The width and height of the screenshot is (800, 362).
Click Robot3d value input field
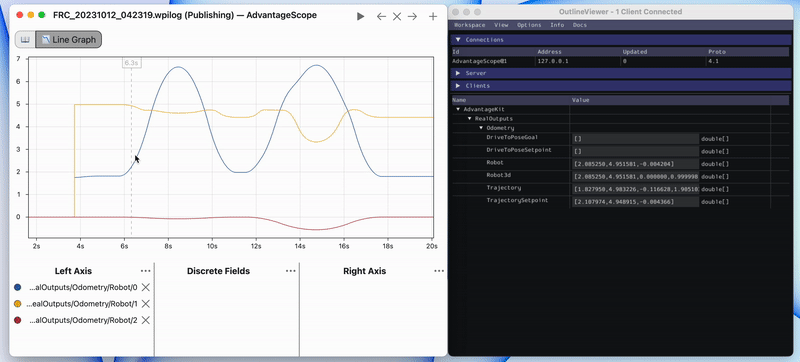tap(635, 177)
